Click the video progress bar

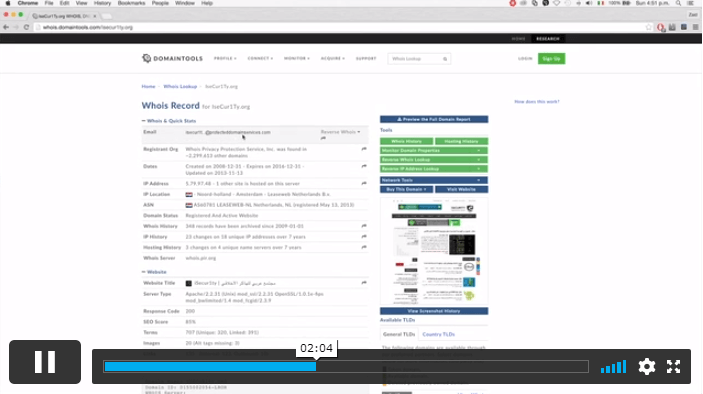(x=346, y=367)
